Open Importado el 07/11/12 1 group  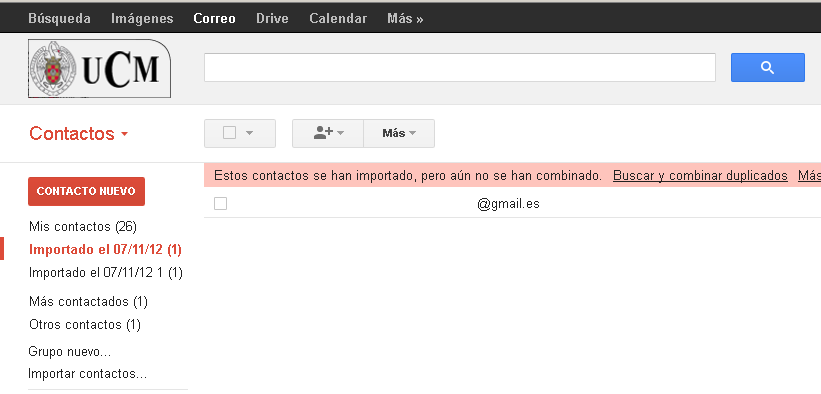tap(106, 272)
